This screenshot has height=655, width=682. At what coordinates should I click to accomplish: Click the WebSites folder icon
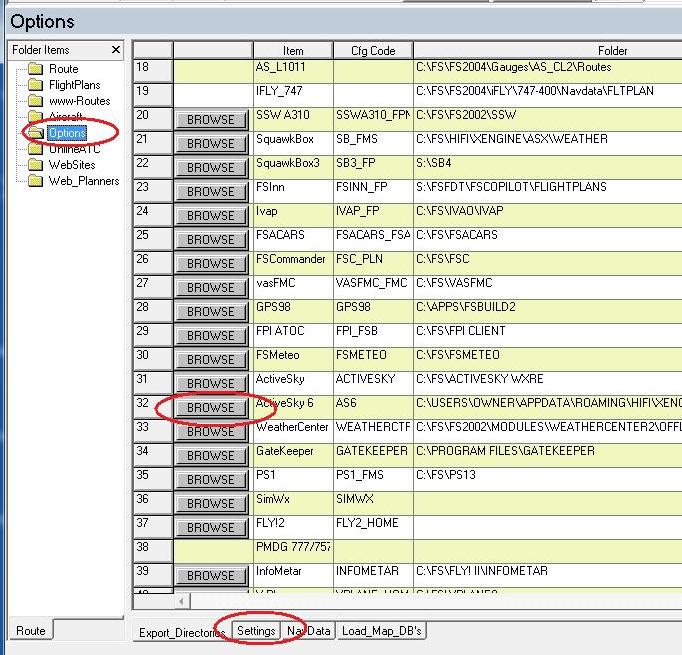[35, 165]
